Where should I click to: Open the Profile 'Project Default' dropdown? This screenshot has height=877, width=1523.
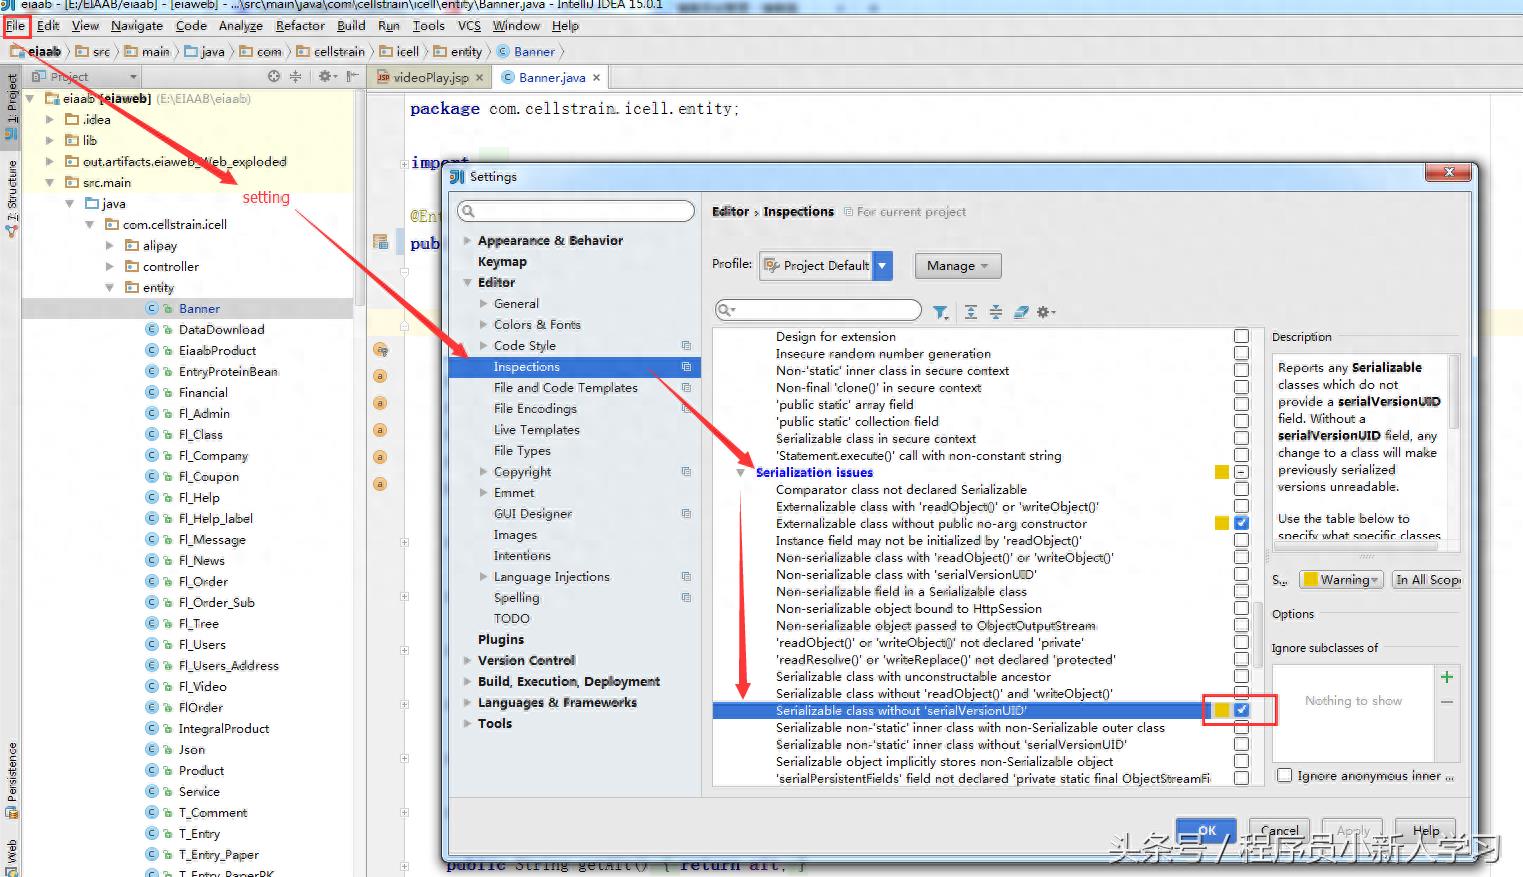pos(825,265)
